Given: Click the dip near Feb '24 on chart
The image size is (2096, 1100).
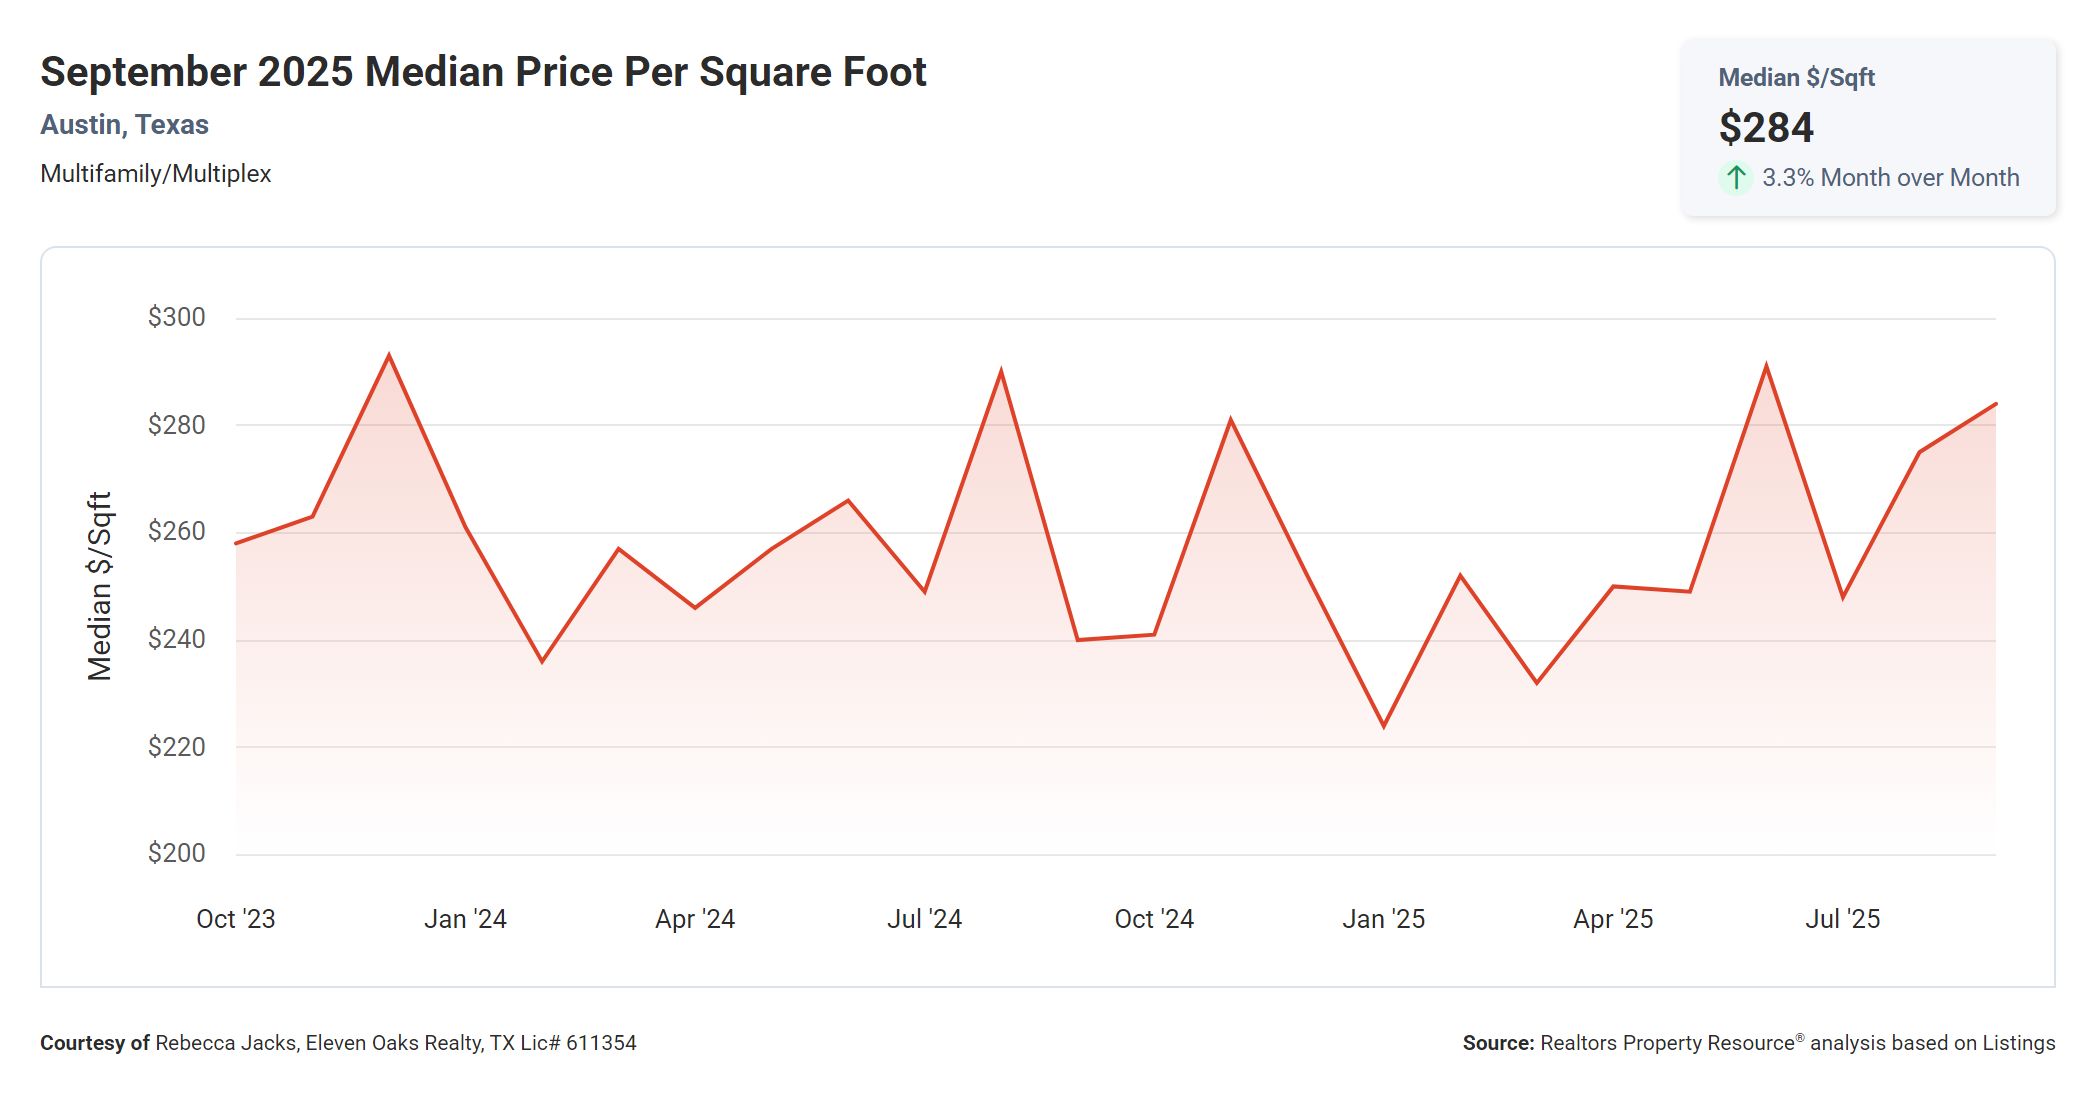Looking at the screenshot, I should [540, 662].
